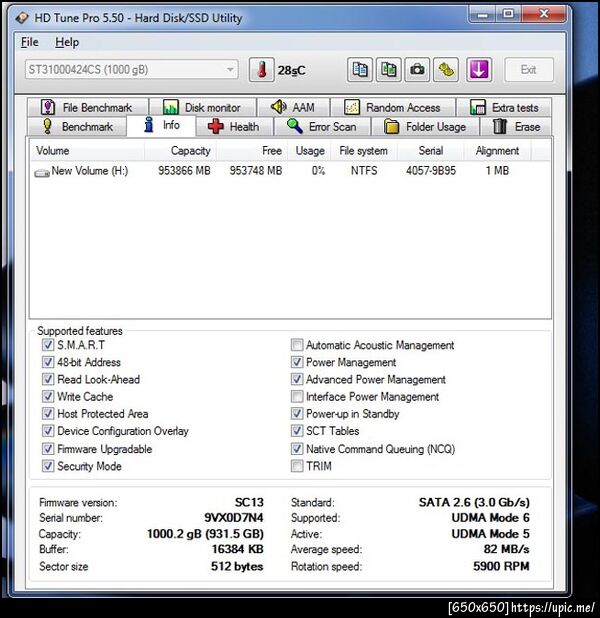Select the Info tab
This screenshot has width=600, height=618.
[161, 125]
